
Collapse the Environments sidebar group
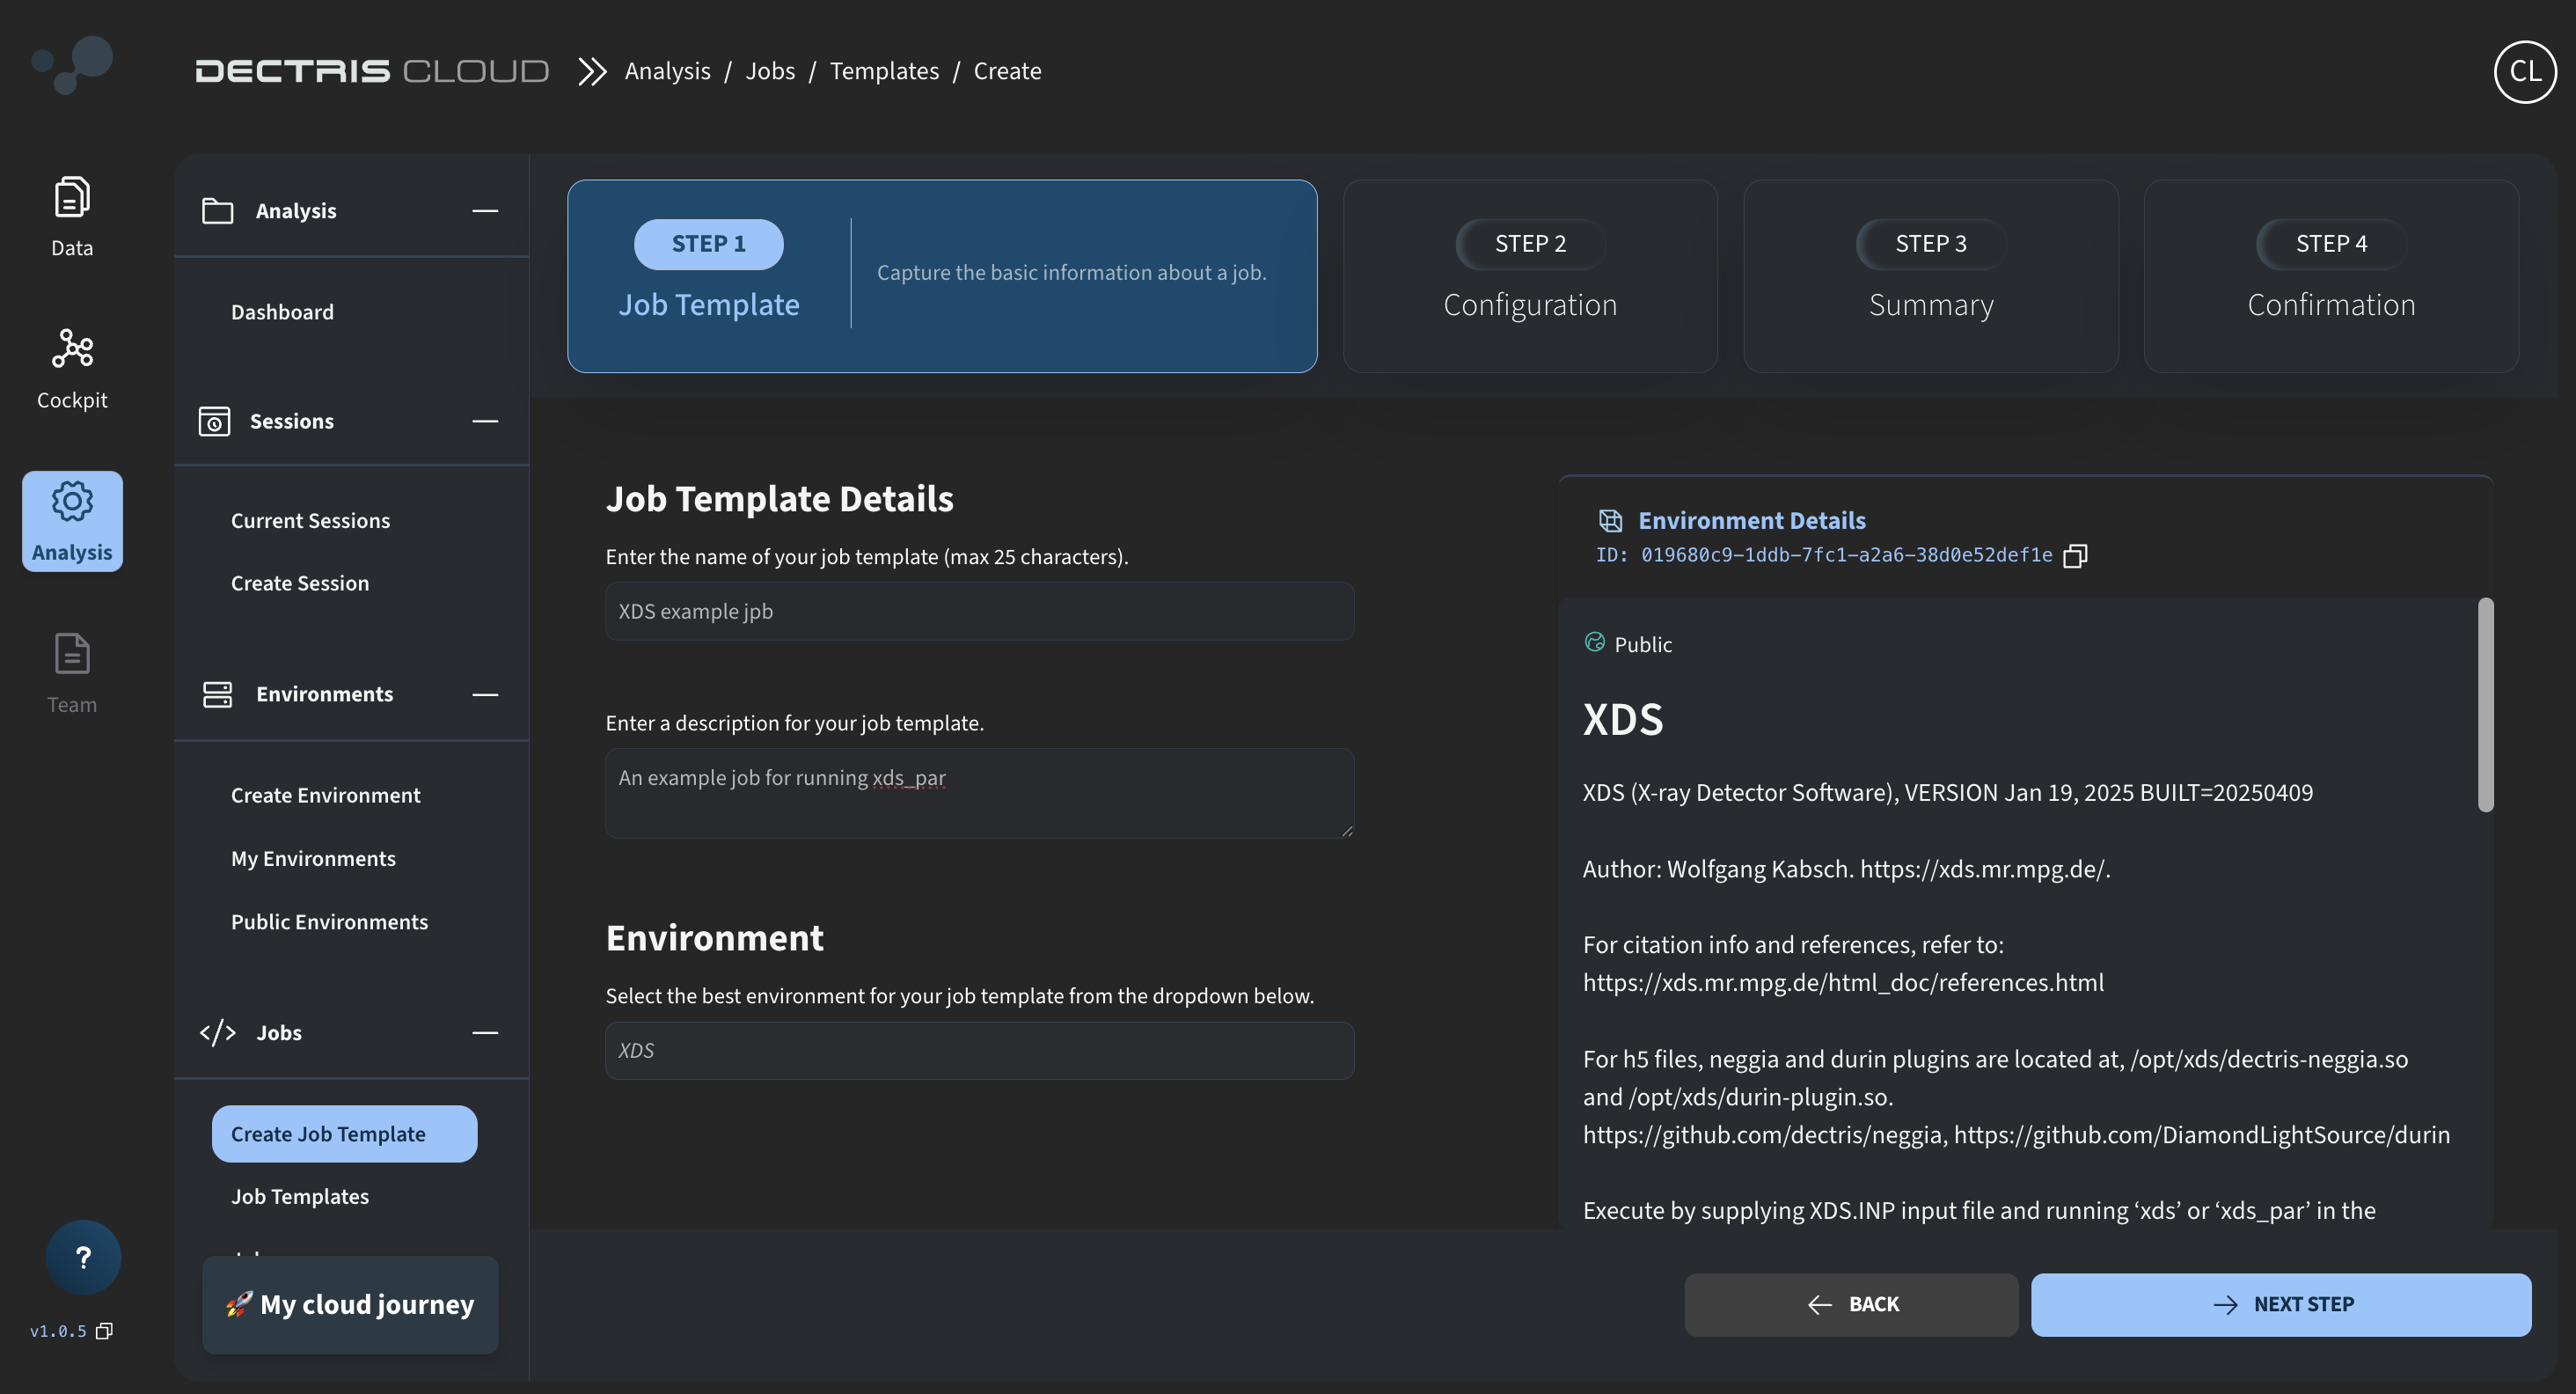[x=485, y=694]
